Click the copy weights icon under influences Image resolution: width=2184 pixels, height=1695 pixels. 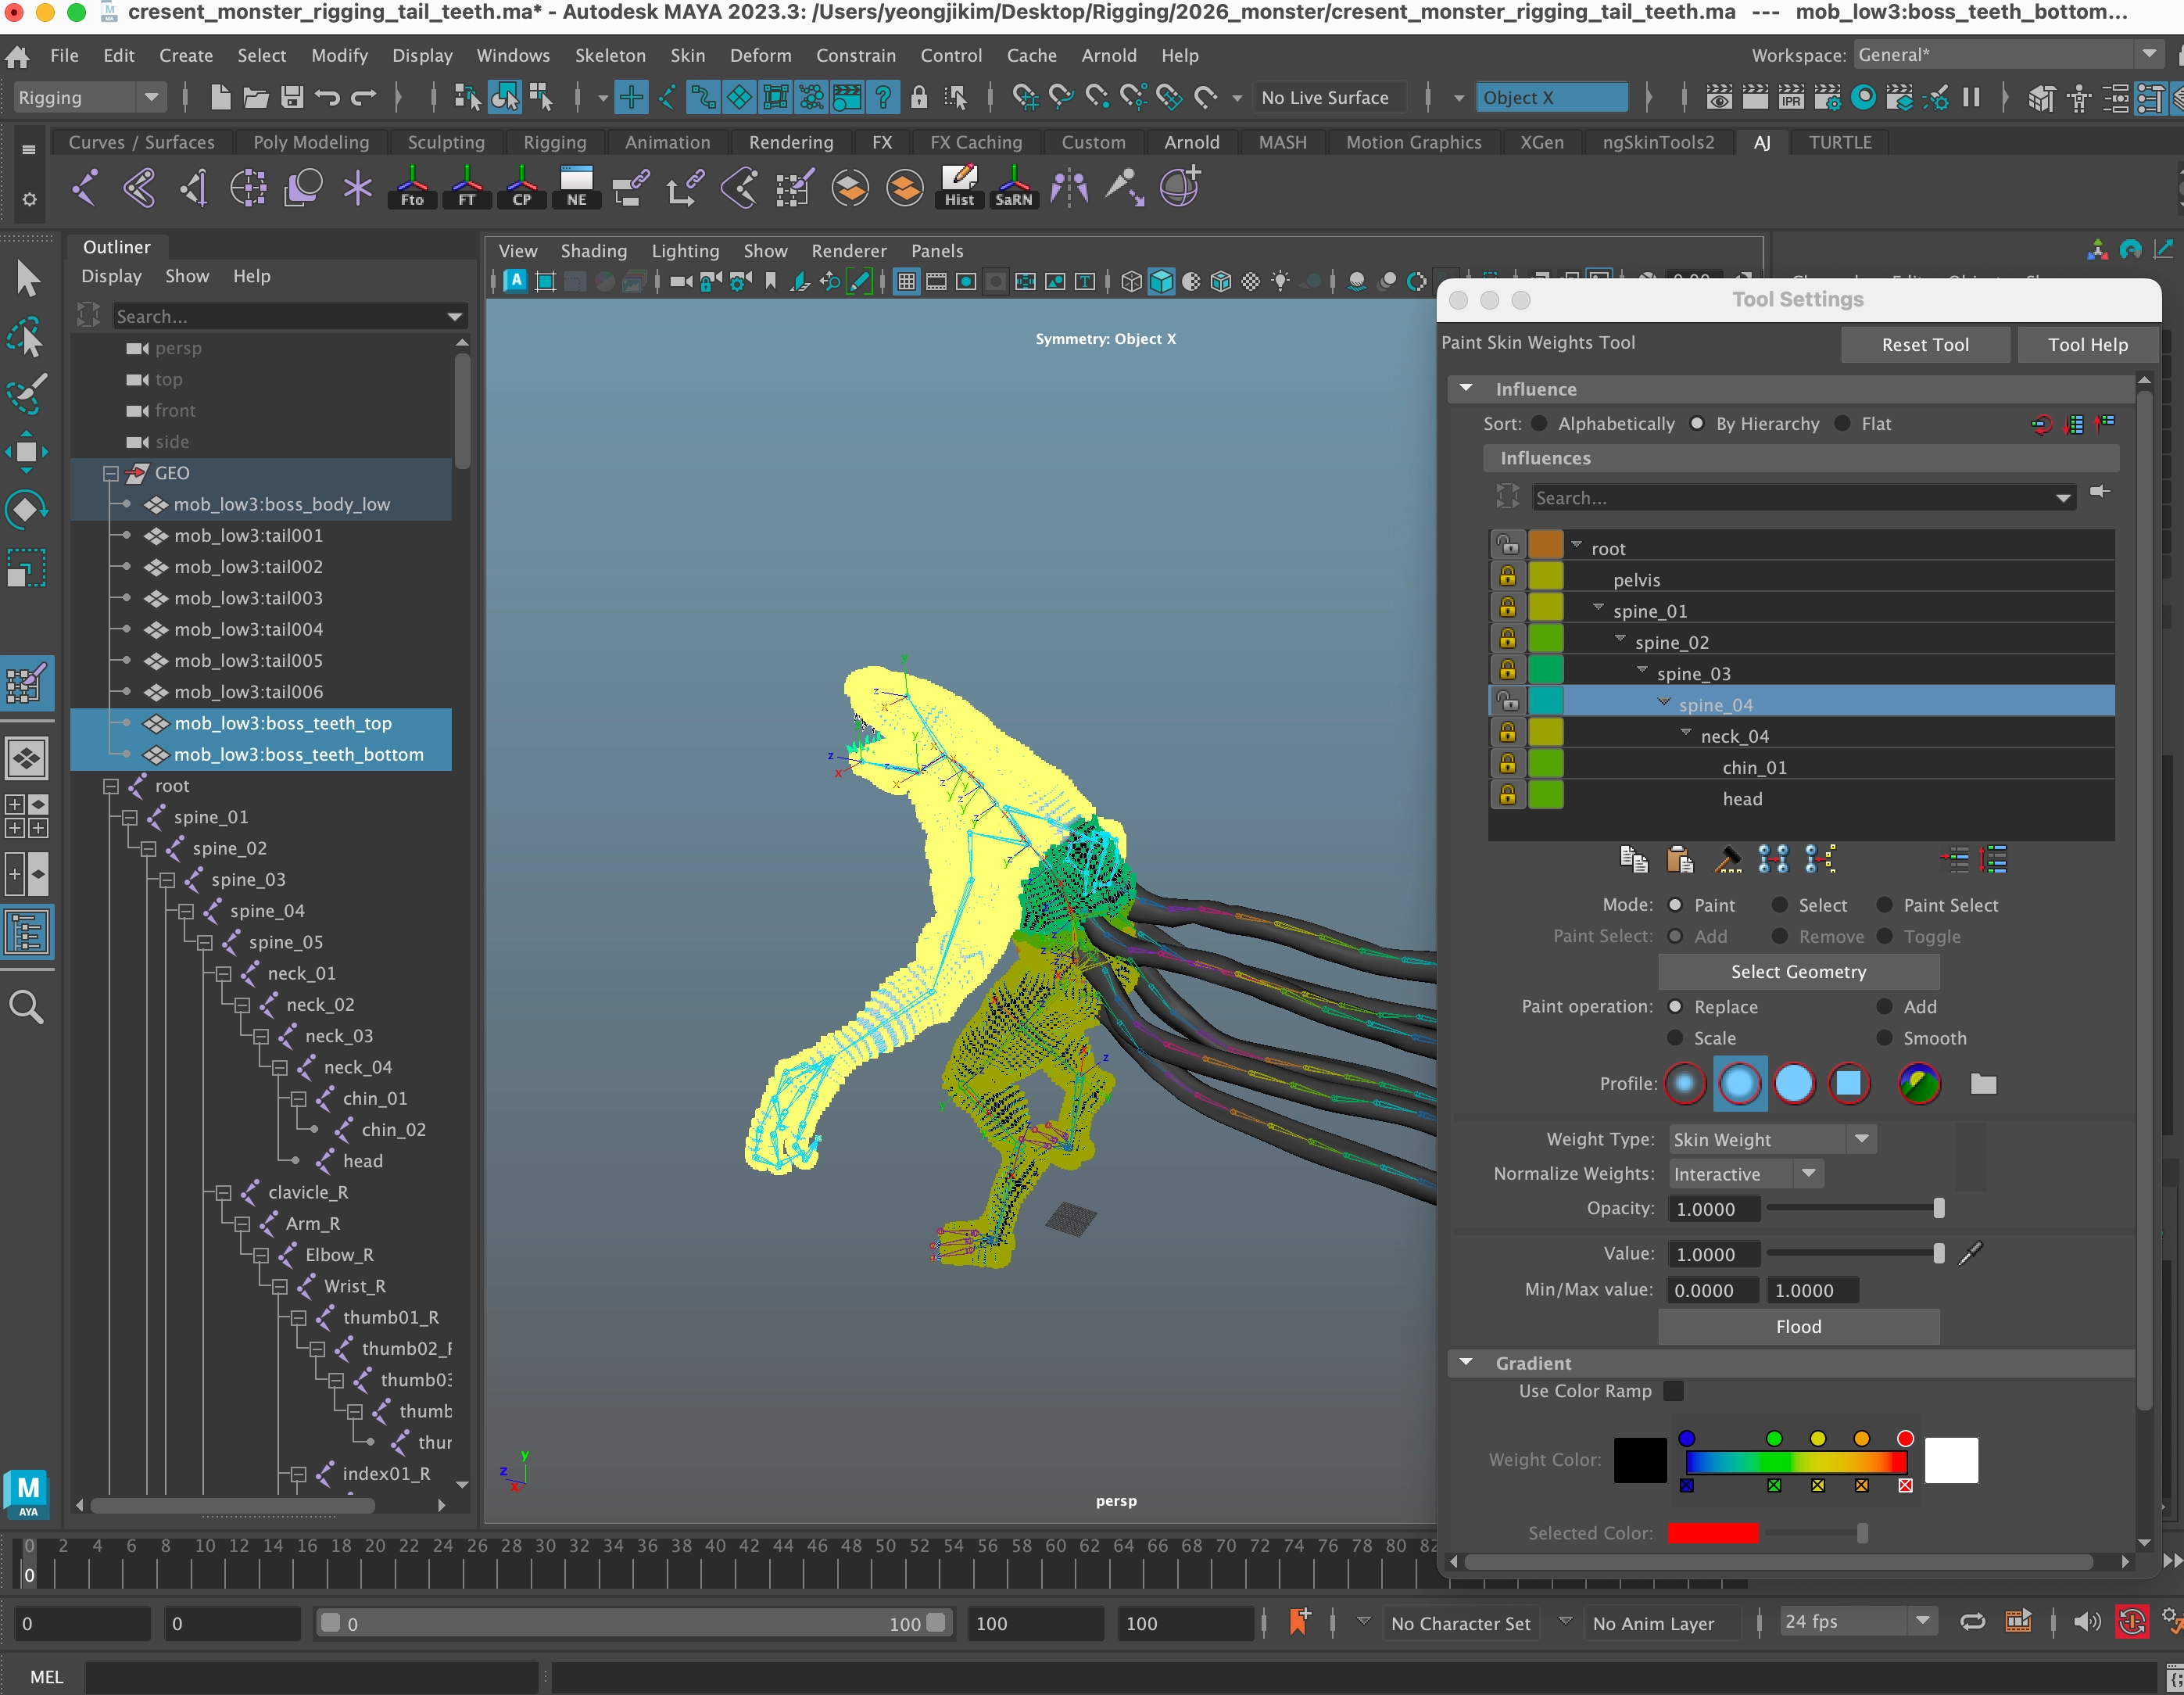coord(1633,859)
